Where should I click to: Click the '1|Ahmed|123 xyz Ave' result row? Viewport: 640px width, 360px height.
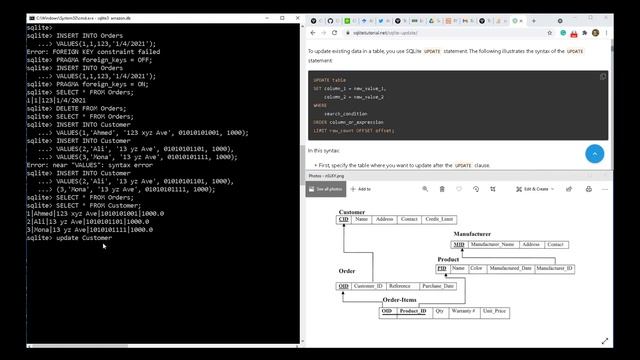(95, 213)
